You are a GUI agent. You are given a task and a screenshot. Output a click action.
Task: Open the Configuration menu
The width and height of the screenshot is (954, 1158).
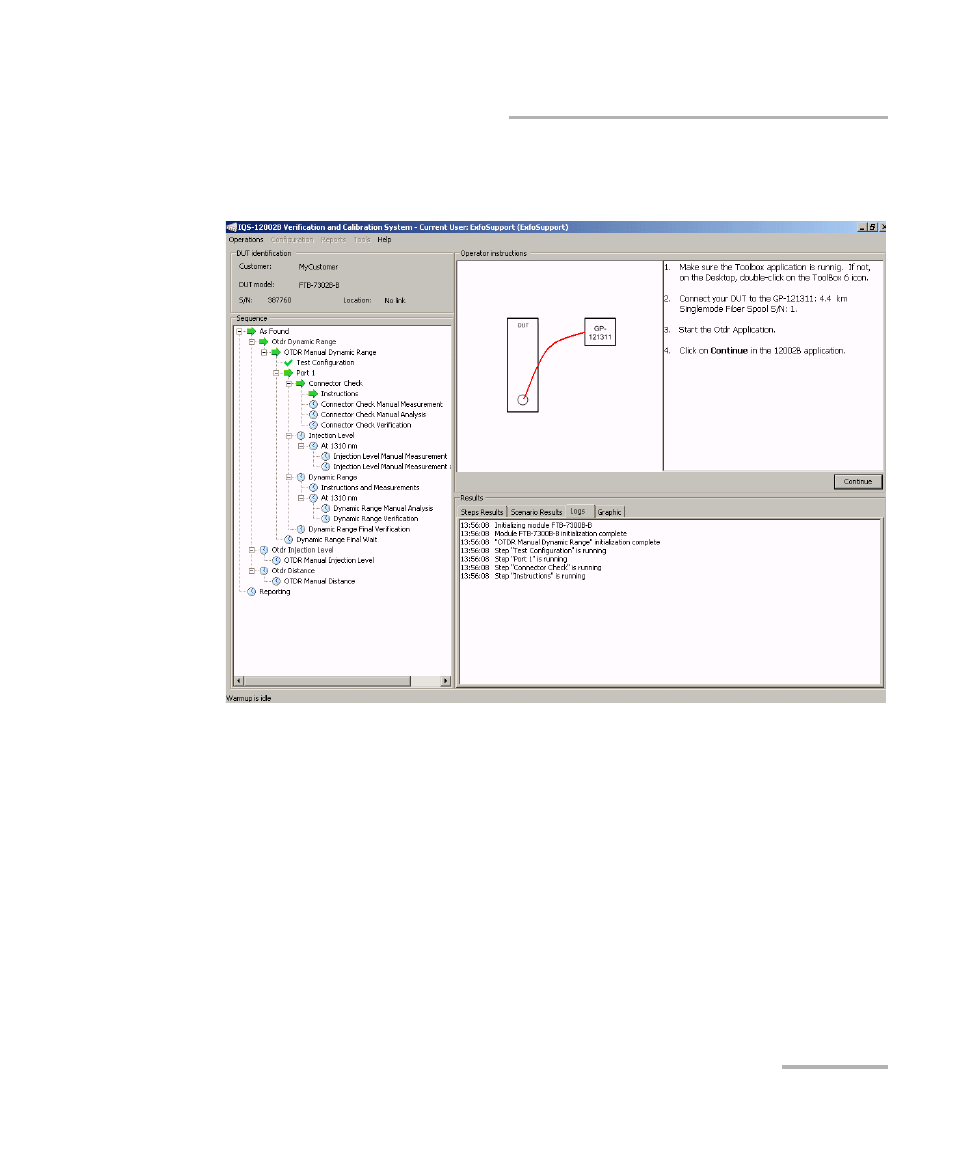[x=292, y=240]
